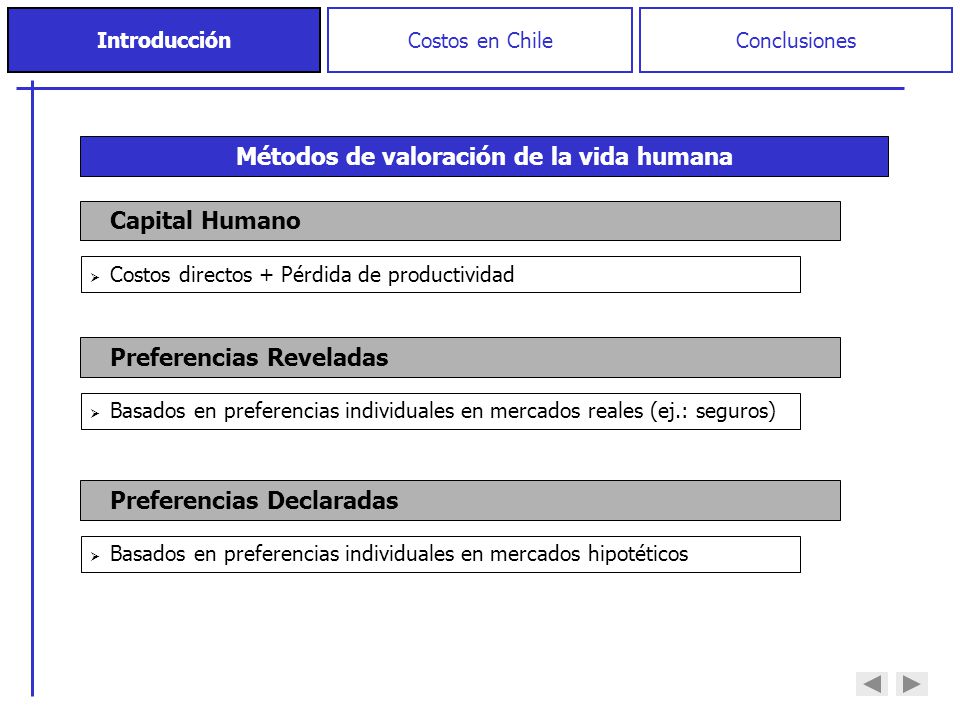Click the word Chile in the middle tab
This screenshot has height=720, width=960.
(x=530, y=40)
